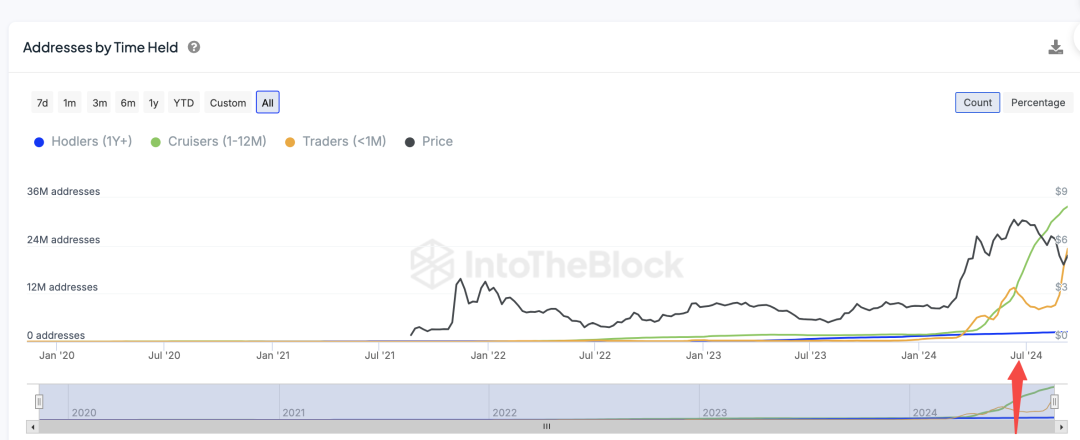Toggle the orange Traders (<1M) legend dot
This screenshot has height=440, width=1080.
290,142
